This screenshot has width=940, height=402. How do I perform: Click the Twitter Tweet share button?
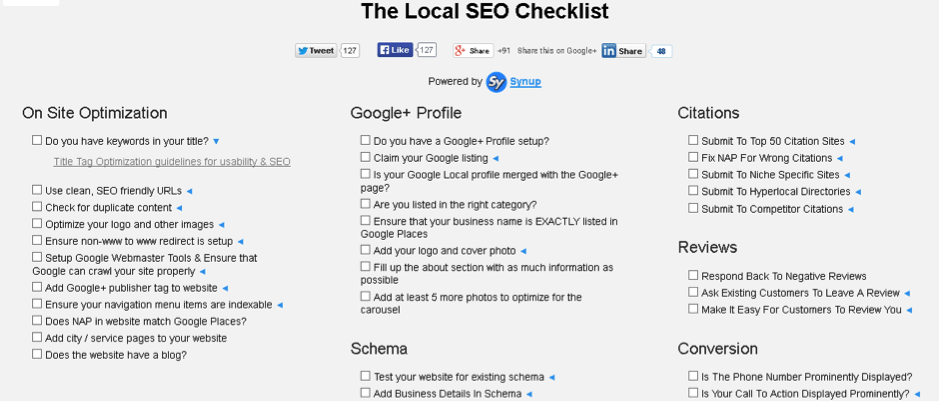point(316,50)
